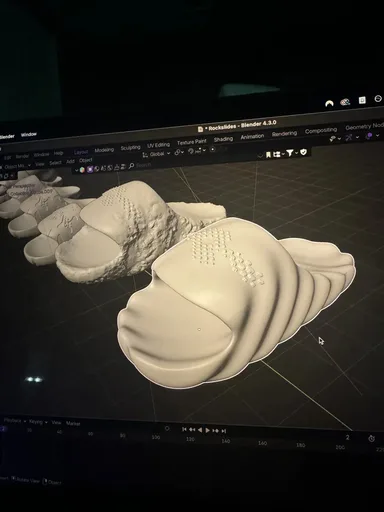Screen dimensions: 384x512
Task: Open the UV Editing workspace tab
Action: click(x=159, y=145)
